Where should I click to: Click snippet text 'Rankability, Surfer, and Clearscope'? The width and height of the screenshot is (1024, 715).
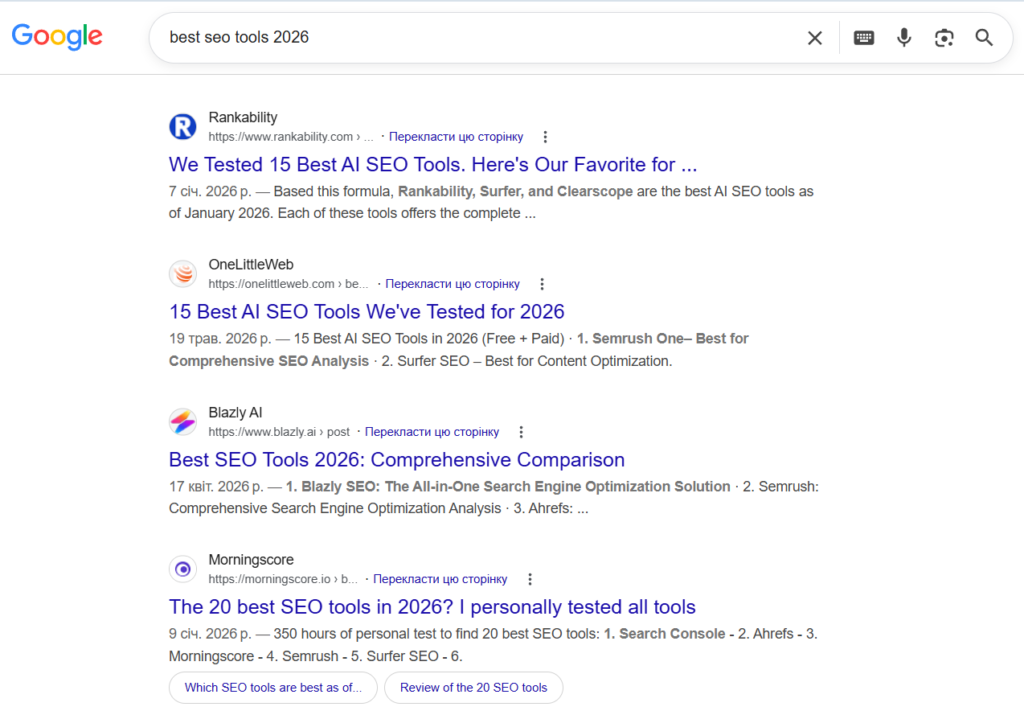(515, 191)
